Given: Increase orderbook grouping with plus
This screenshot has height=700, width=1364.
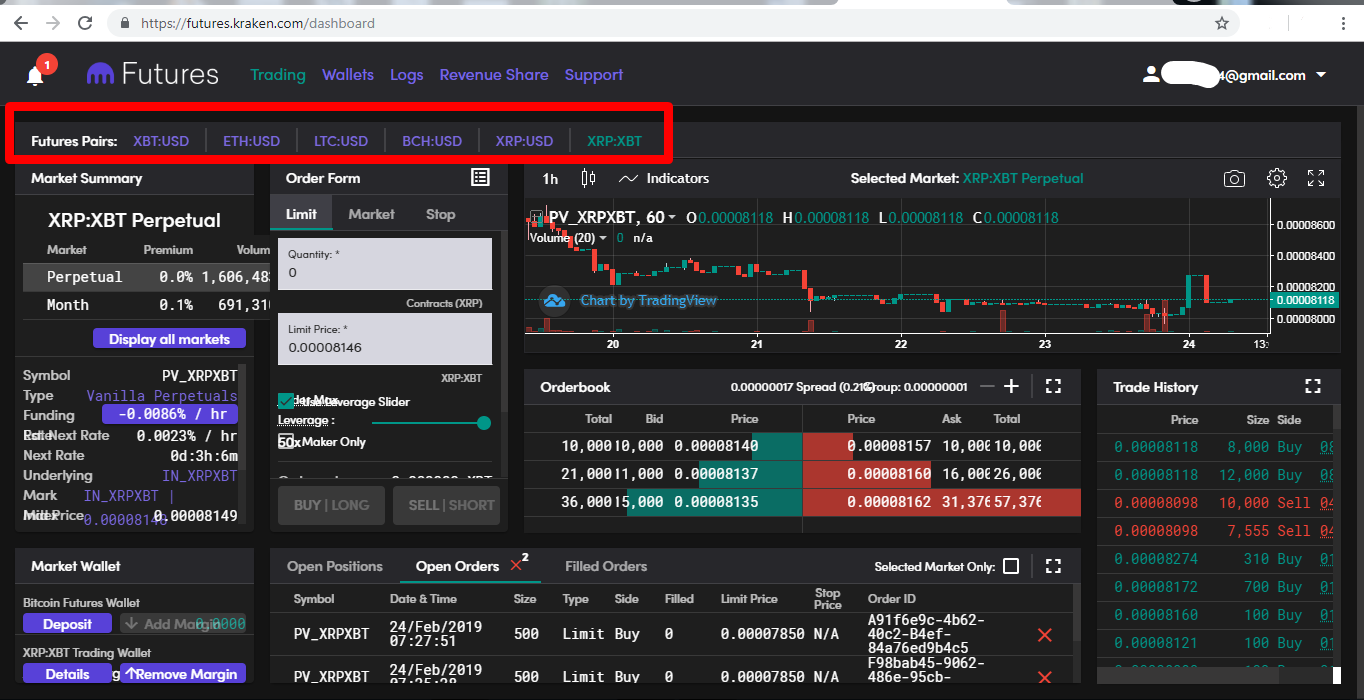Looking at the screenshot, I should pyautogui.click(x=1011, y=386).
